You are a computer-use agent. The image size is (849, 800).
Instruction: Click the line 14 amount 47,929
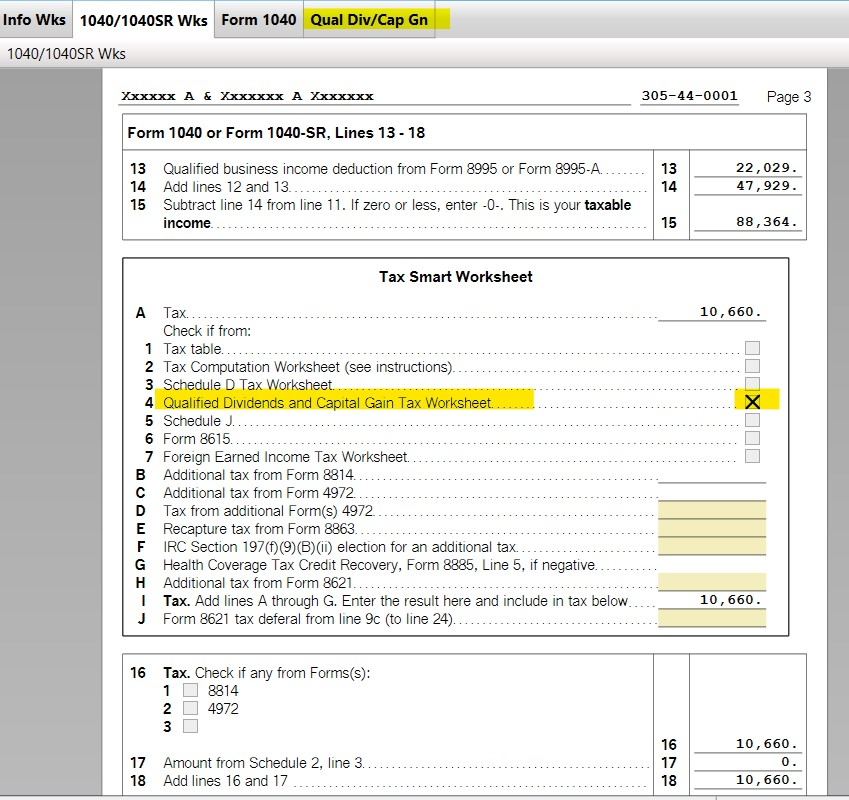pos(747,186)
